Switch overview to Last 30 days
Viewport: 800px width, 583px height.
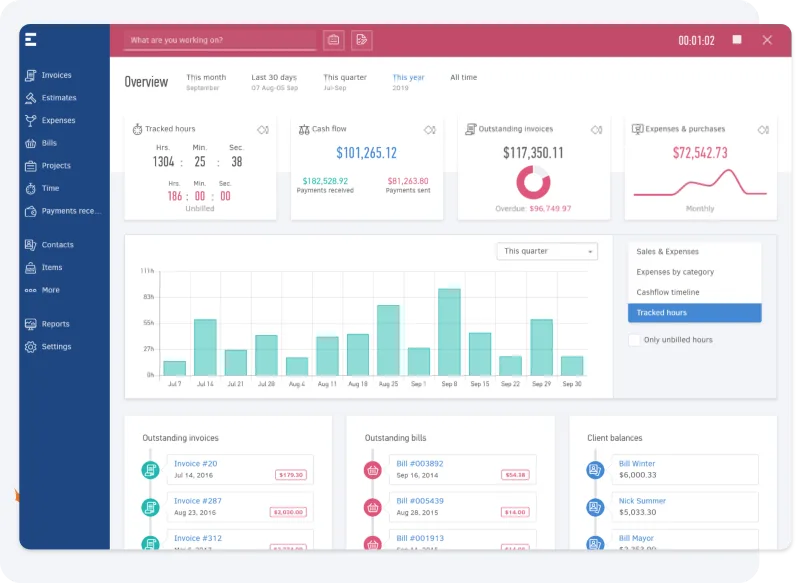tap(274, 82)
